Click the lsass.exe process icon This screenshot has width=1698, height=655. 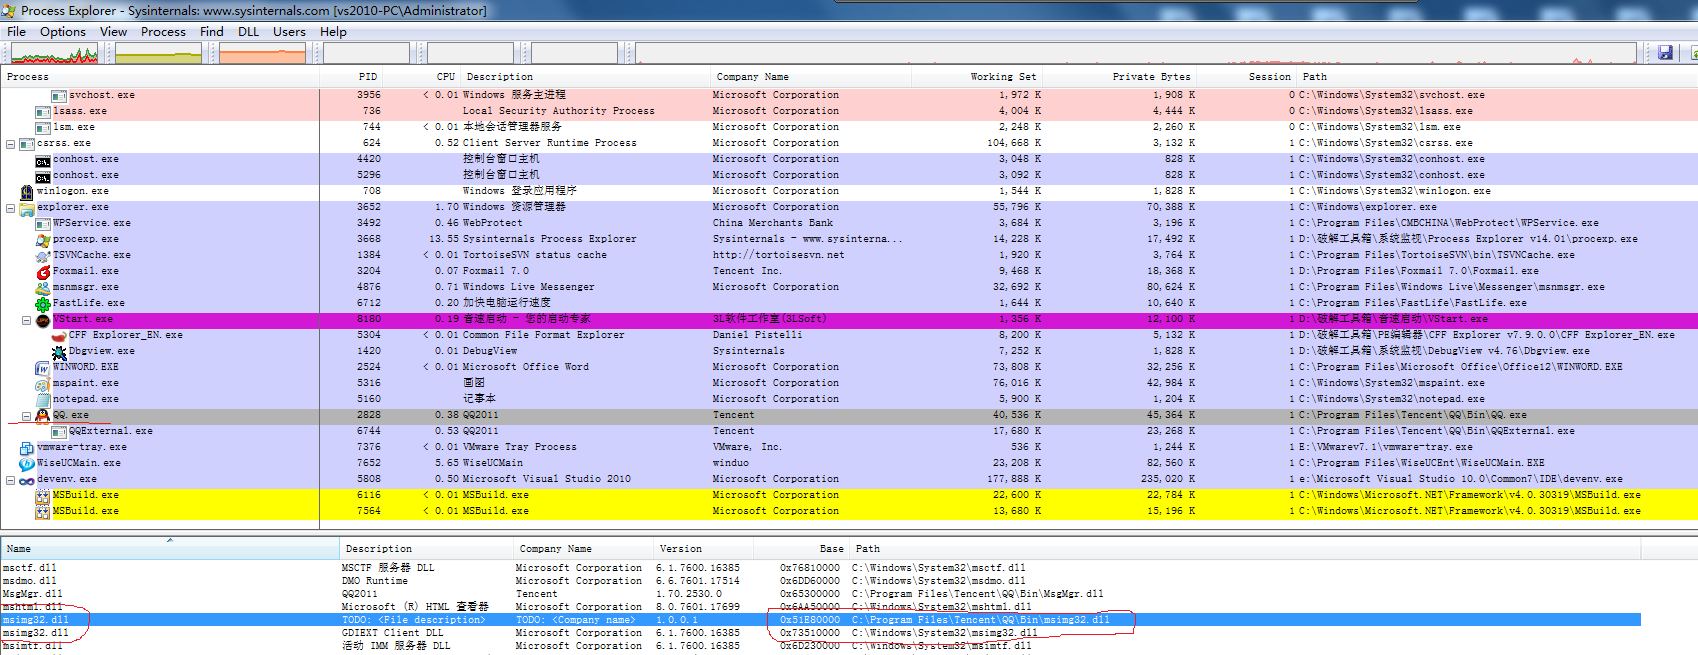tap(43, 112)
